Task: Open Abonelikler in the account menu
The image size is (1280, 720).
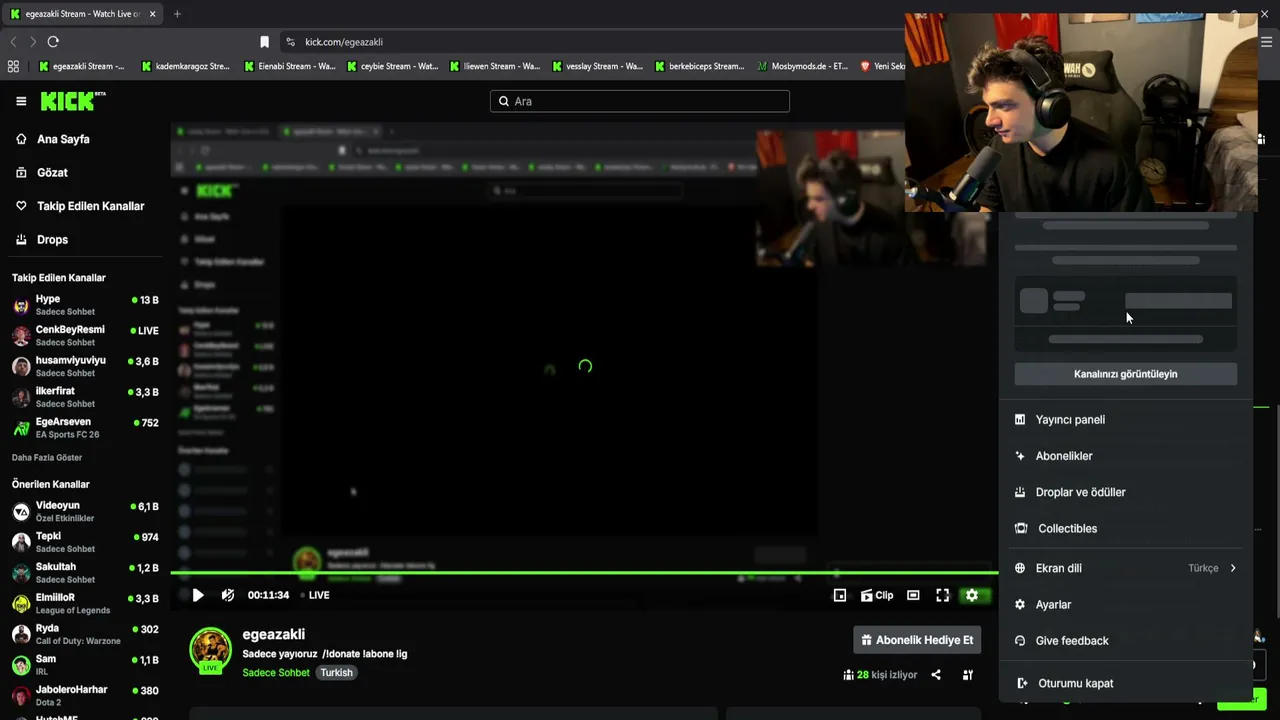Action: [1126, 456]
